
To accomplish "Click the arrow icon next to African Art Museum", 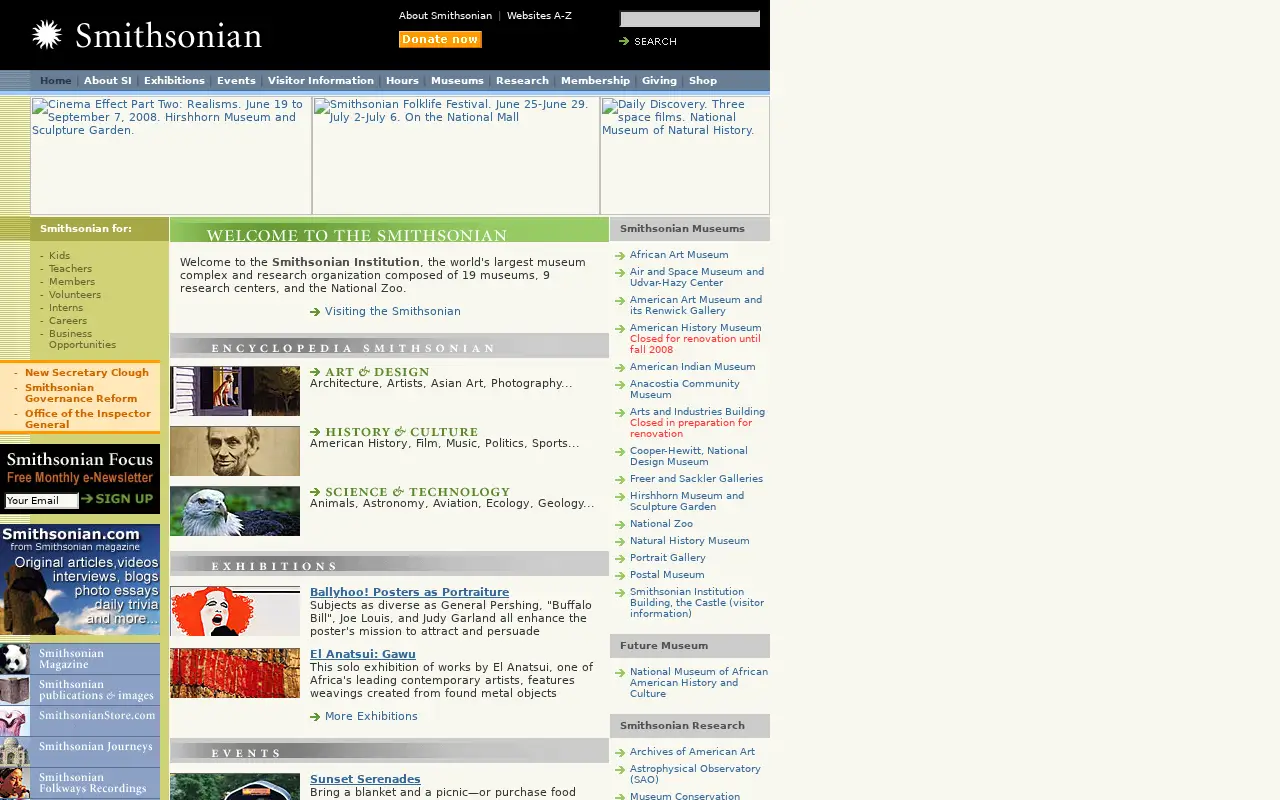I will (x=620, y=256).
